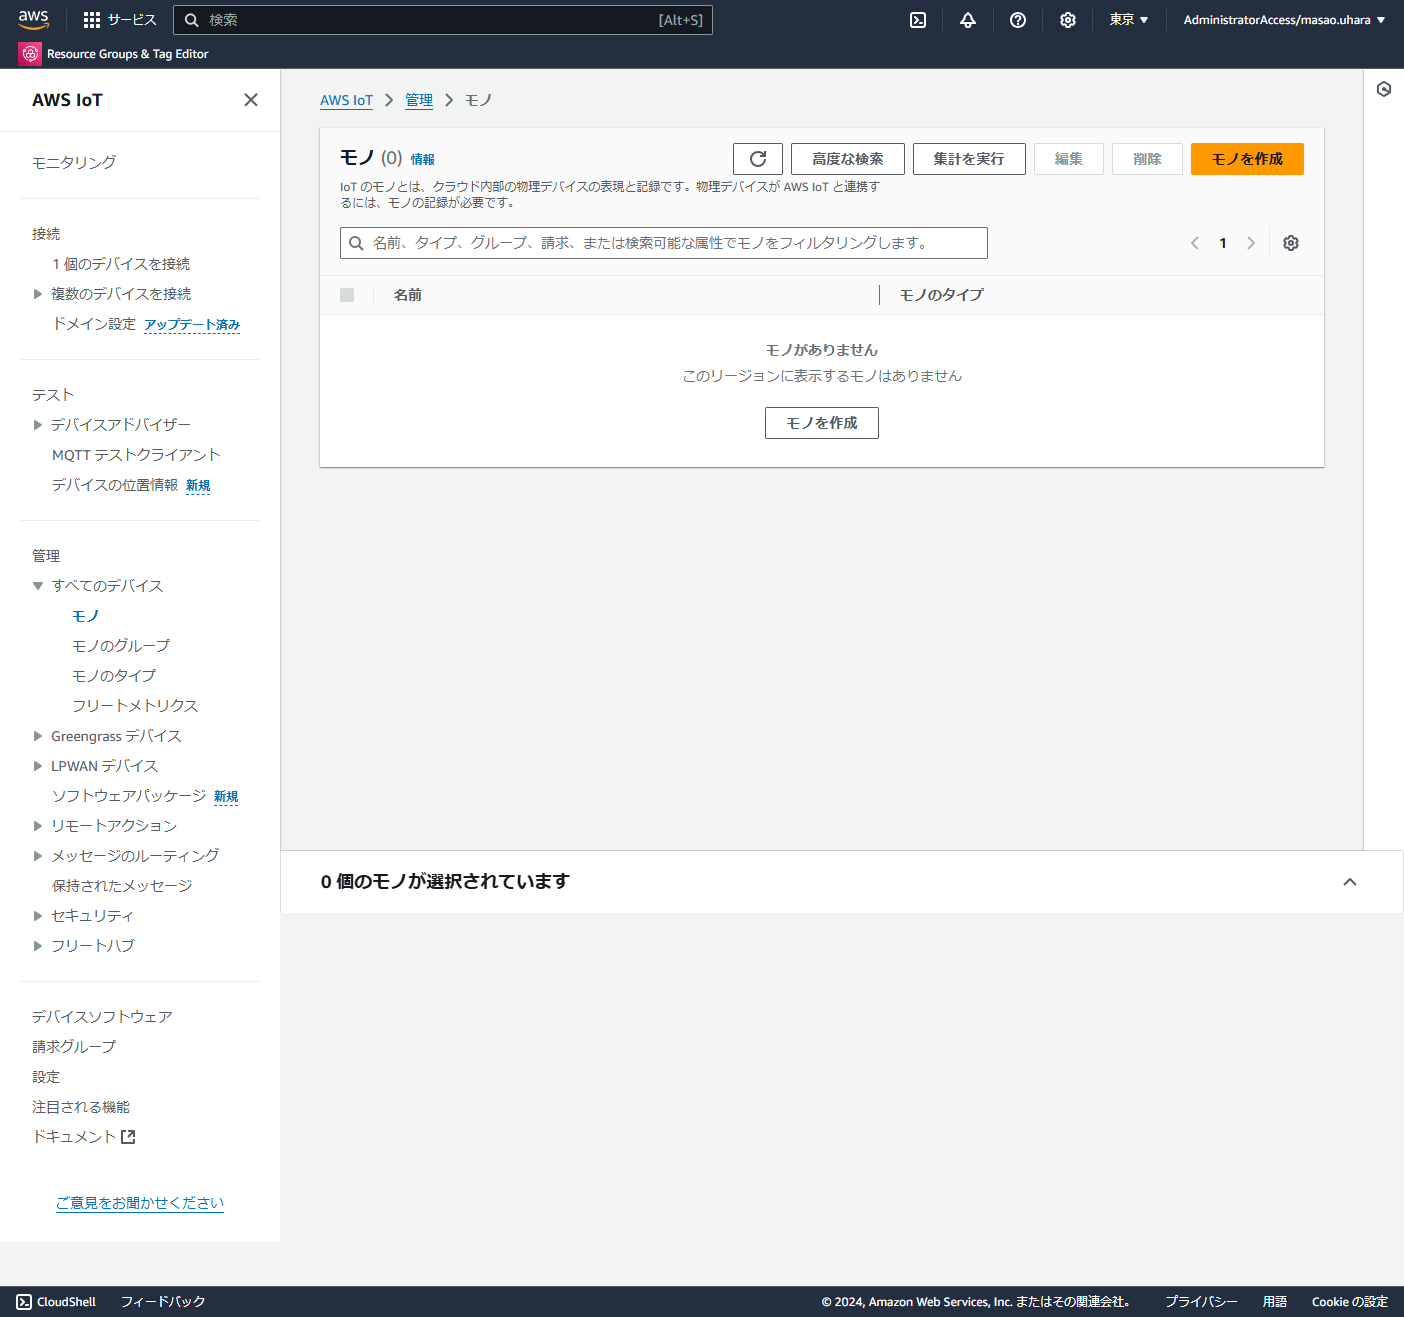Sort by モノのタイプ column header

click(942, 295)
